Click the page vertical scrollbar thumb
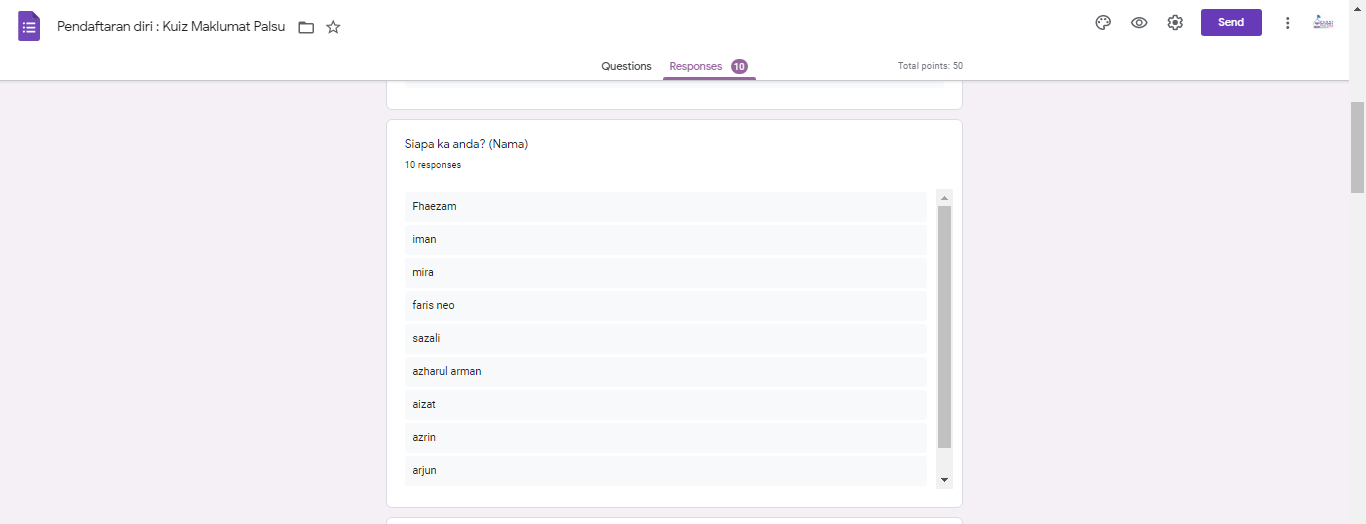Viewport: 1366px width, 524px height. [x=1357, y=147]
